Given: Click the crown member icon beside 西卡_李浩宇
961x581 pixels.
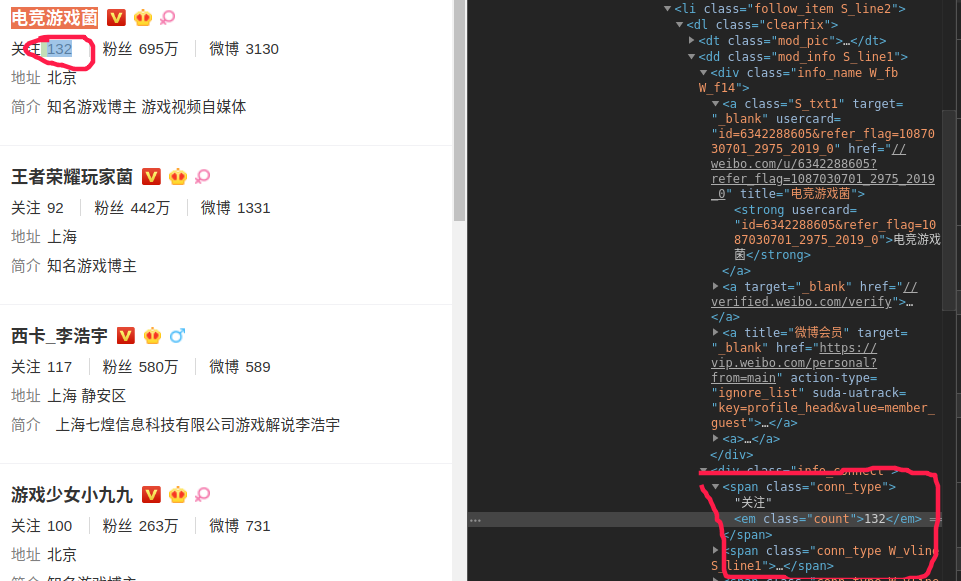Looking at the screenshot, I should point(152,335).
